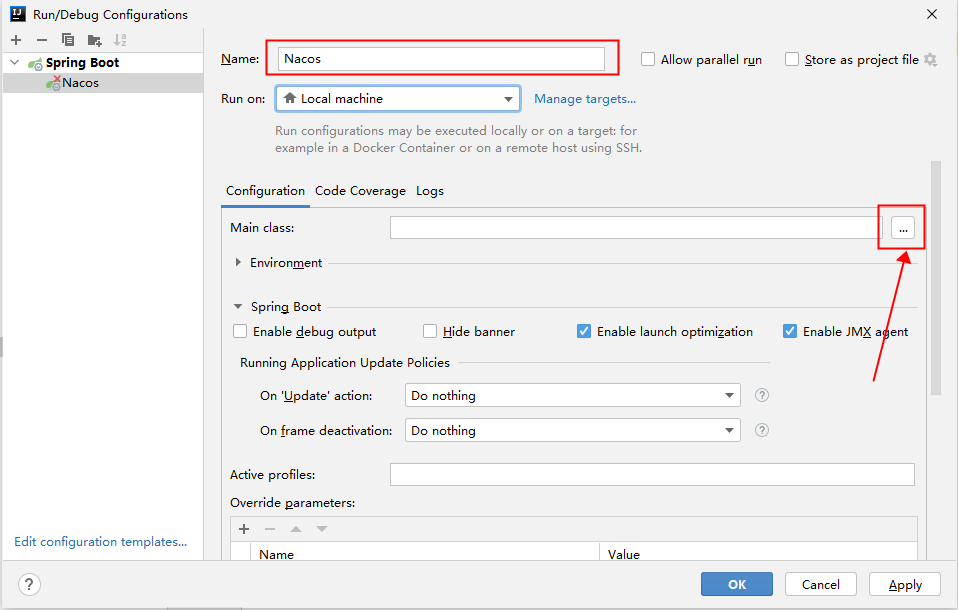958x610 pixels.
Task: Switch to the Configuration tab
Action: pyautogui.click(x=265, y=191)
